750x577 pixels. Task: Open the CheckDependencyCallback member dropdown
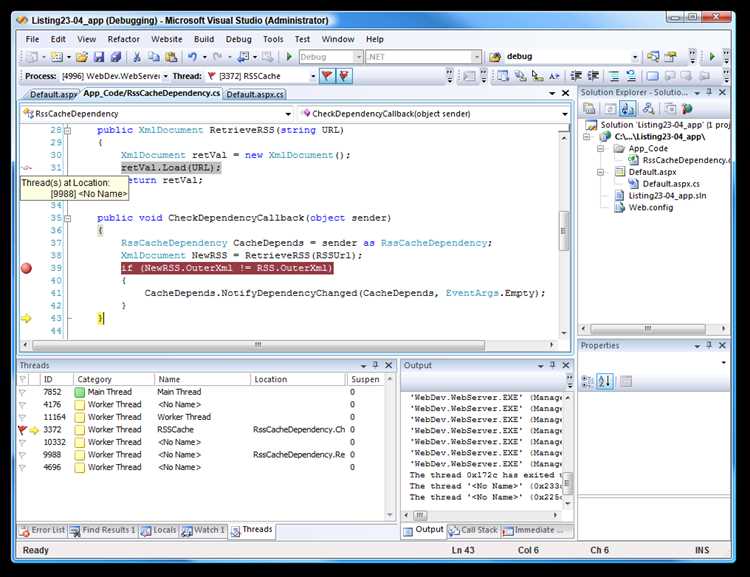(x=564, y=114)
